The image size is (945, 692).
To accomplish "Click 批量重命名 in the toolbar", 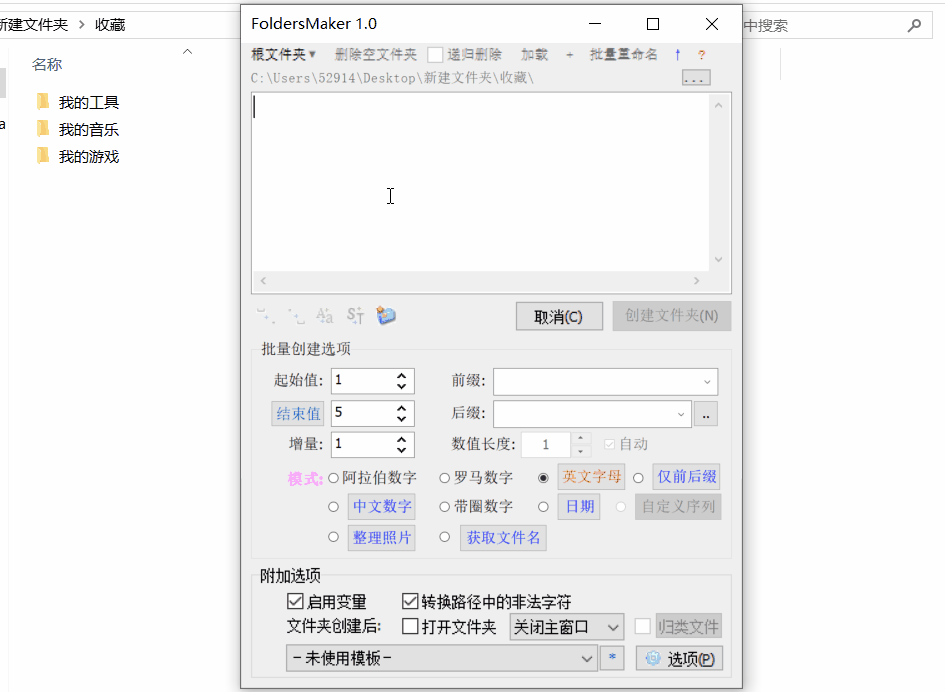I will (624, 55).
